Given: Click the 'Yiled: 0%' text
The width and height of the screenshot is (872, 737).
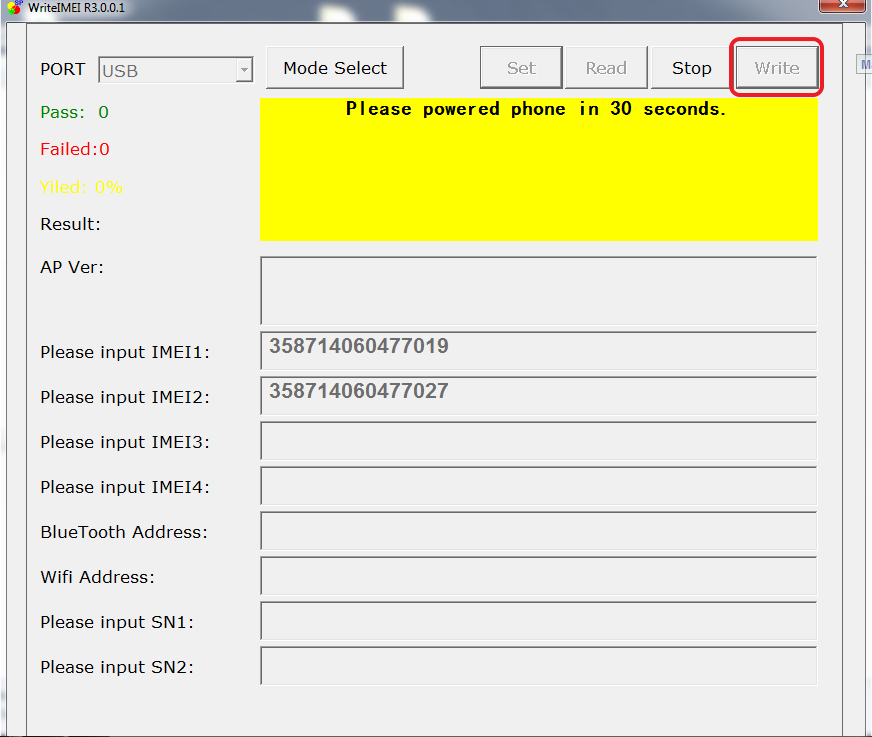Looking at the screenshot, I should [81, 187].
